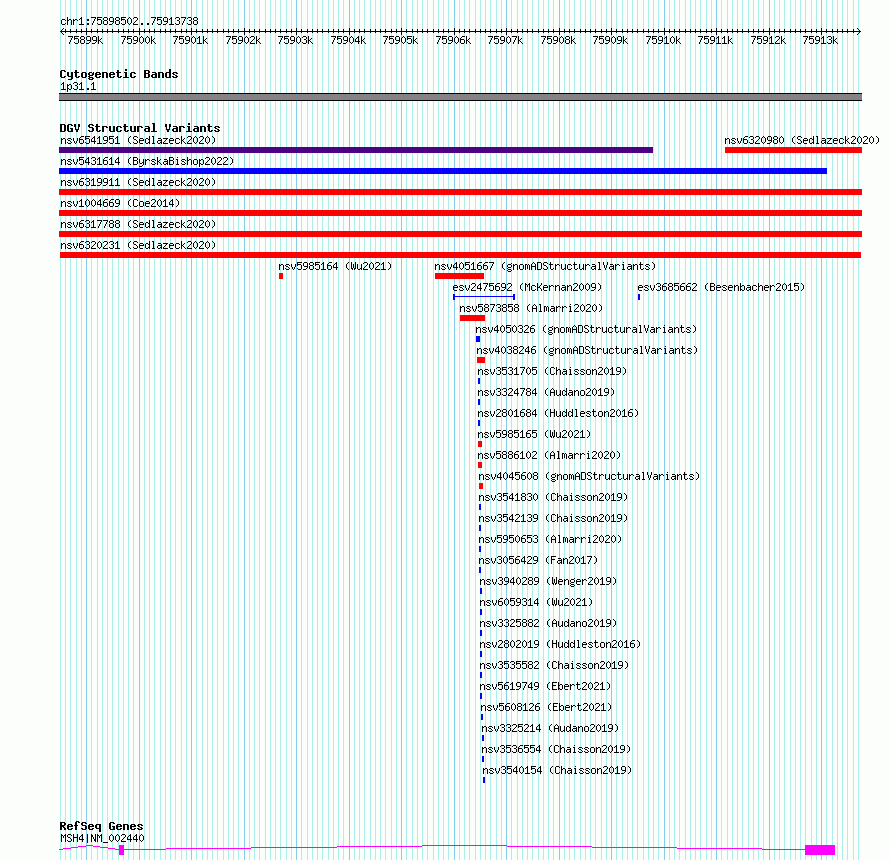890x860 pixels.
Task: Click the nsv6320231 (Sedlazeck2020) label
Action: (x=138, y=245)
